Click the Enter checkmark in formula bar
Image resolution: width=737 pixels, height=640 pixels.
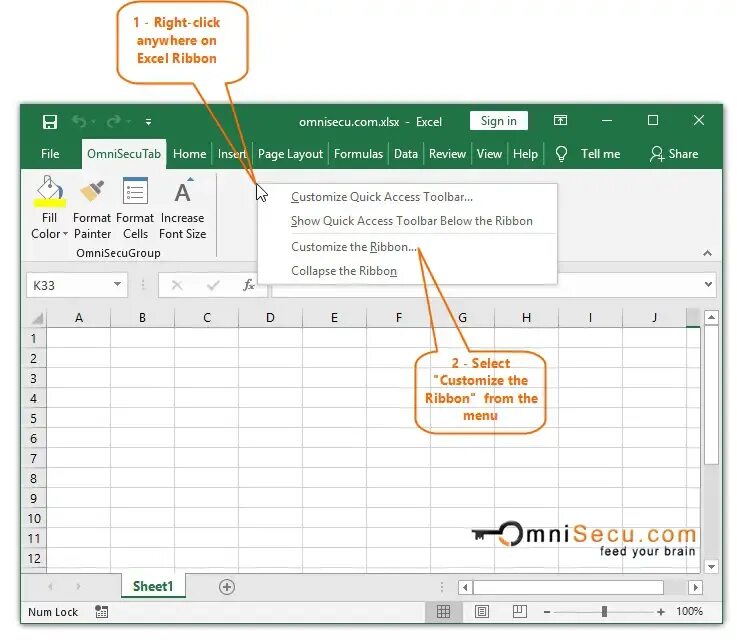coord(213,285)
